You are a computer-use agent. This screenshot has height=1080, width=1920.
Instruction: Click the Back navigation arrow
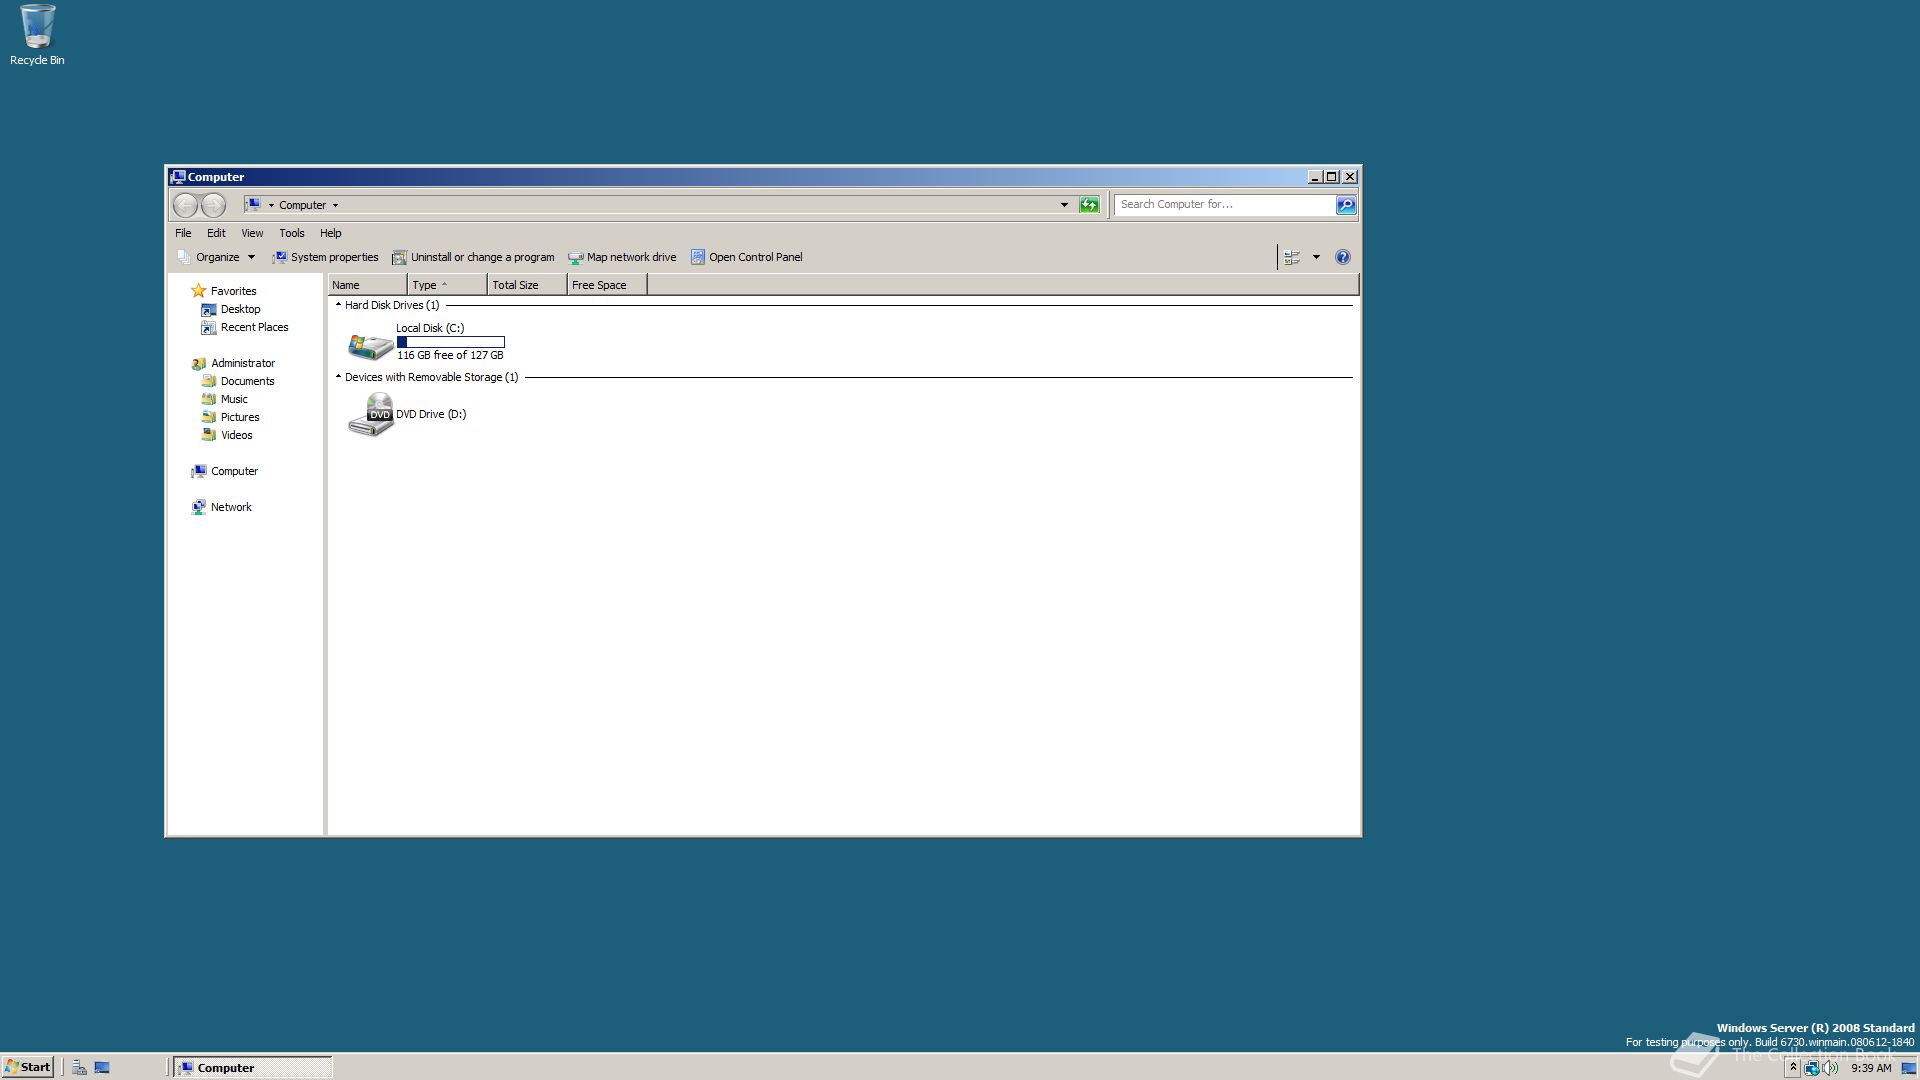(x=185, y=205)
